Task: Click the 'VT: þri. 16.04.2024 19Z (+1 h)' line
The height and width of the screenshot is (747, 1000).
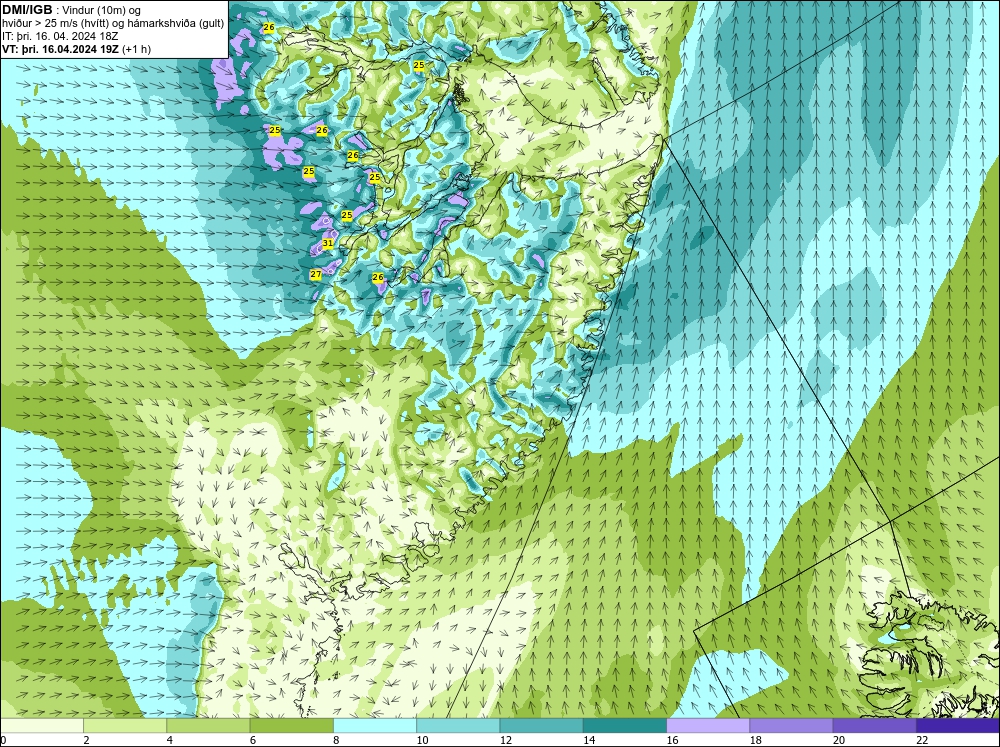Action: (x=77, y=49)
